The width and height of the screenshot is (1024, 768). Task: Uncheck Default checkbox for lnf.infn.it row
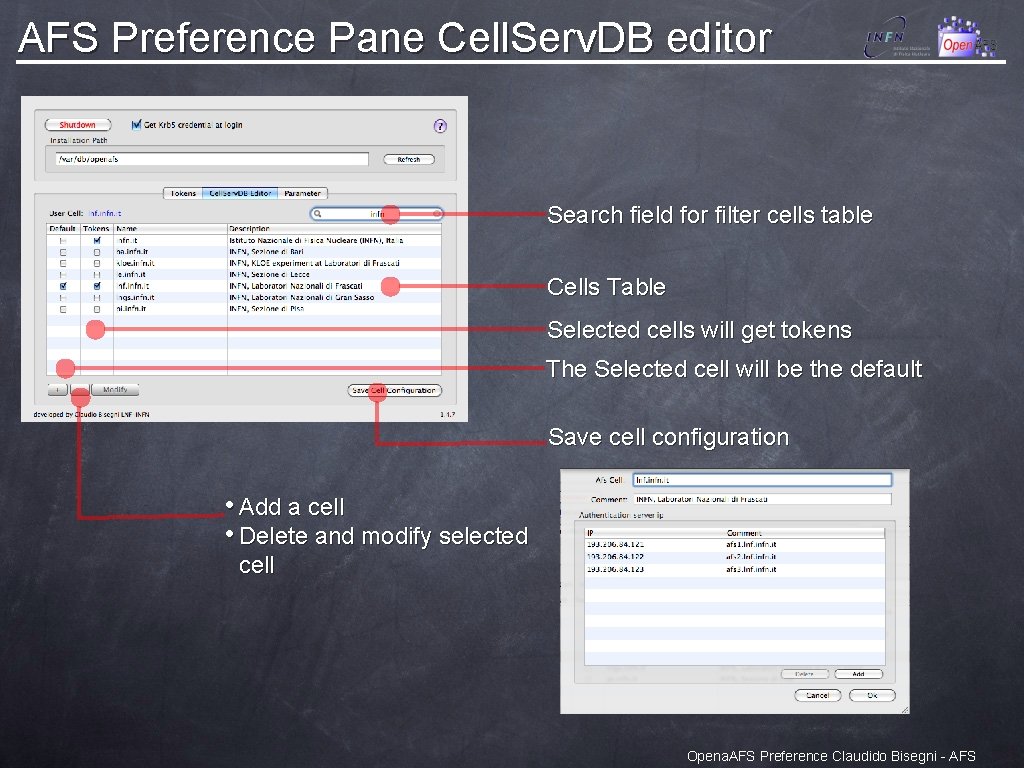(x=63, y=286)
